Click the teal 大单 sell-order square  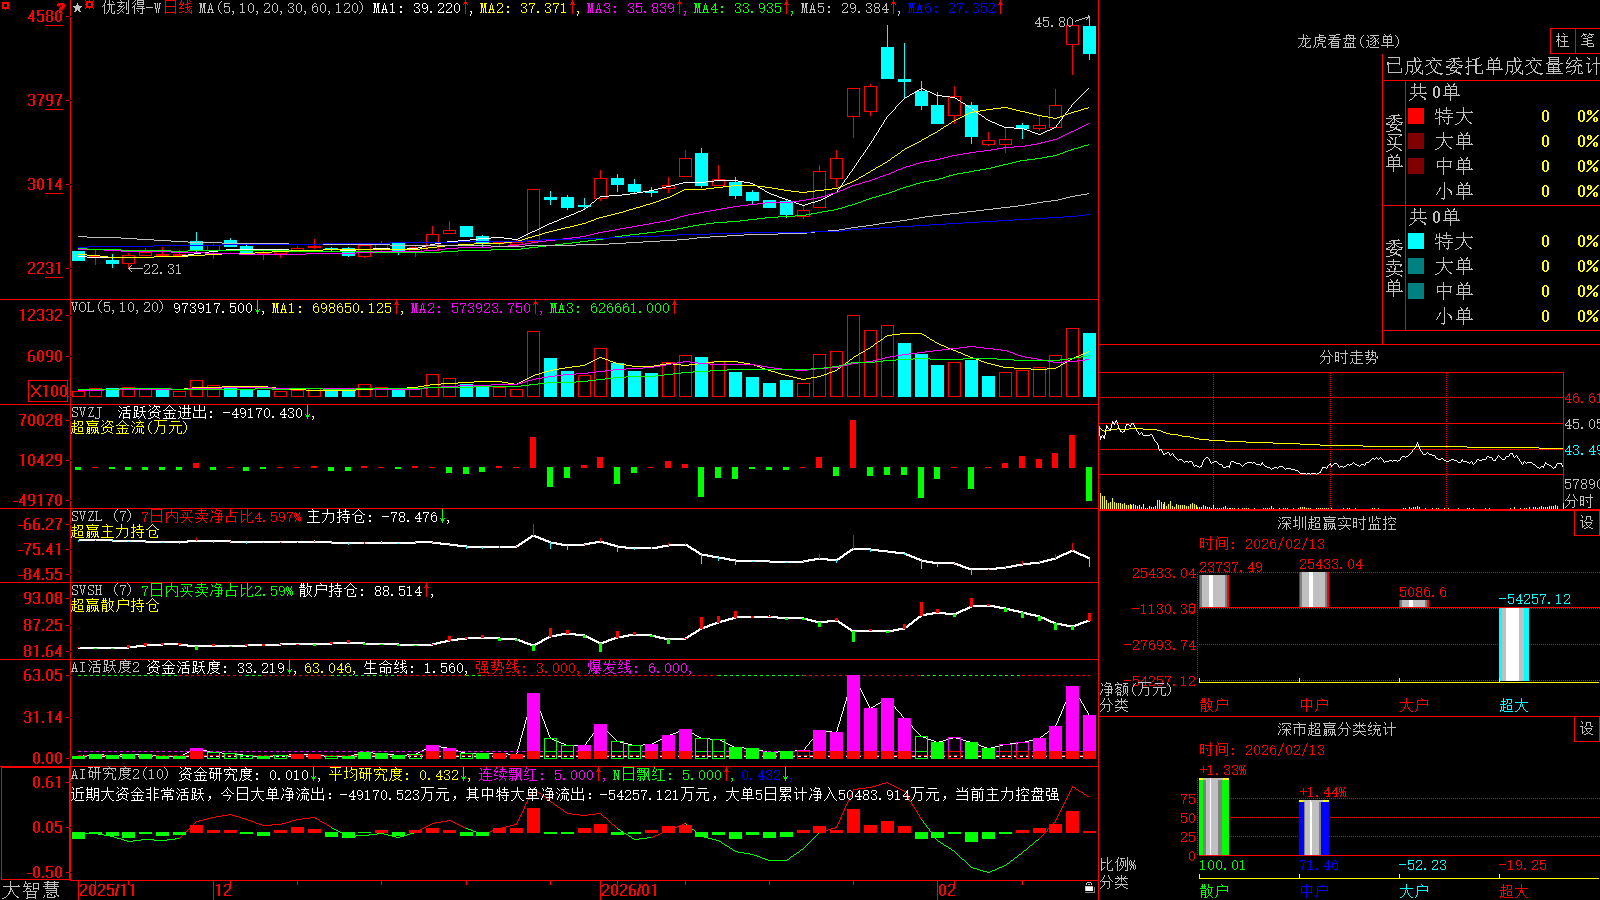[1416, 266]
